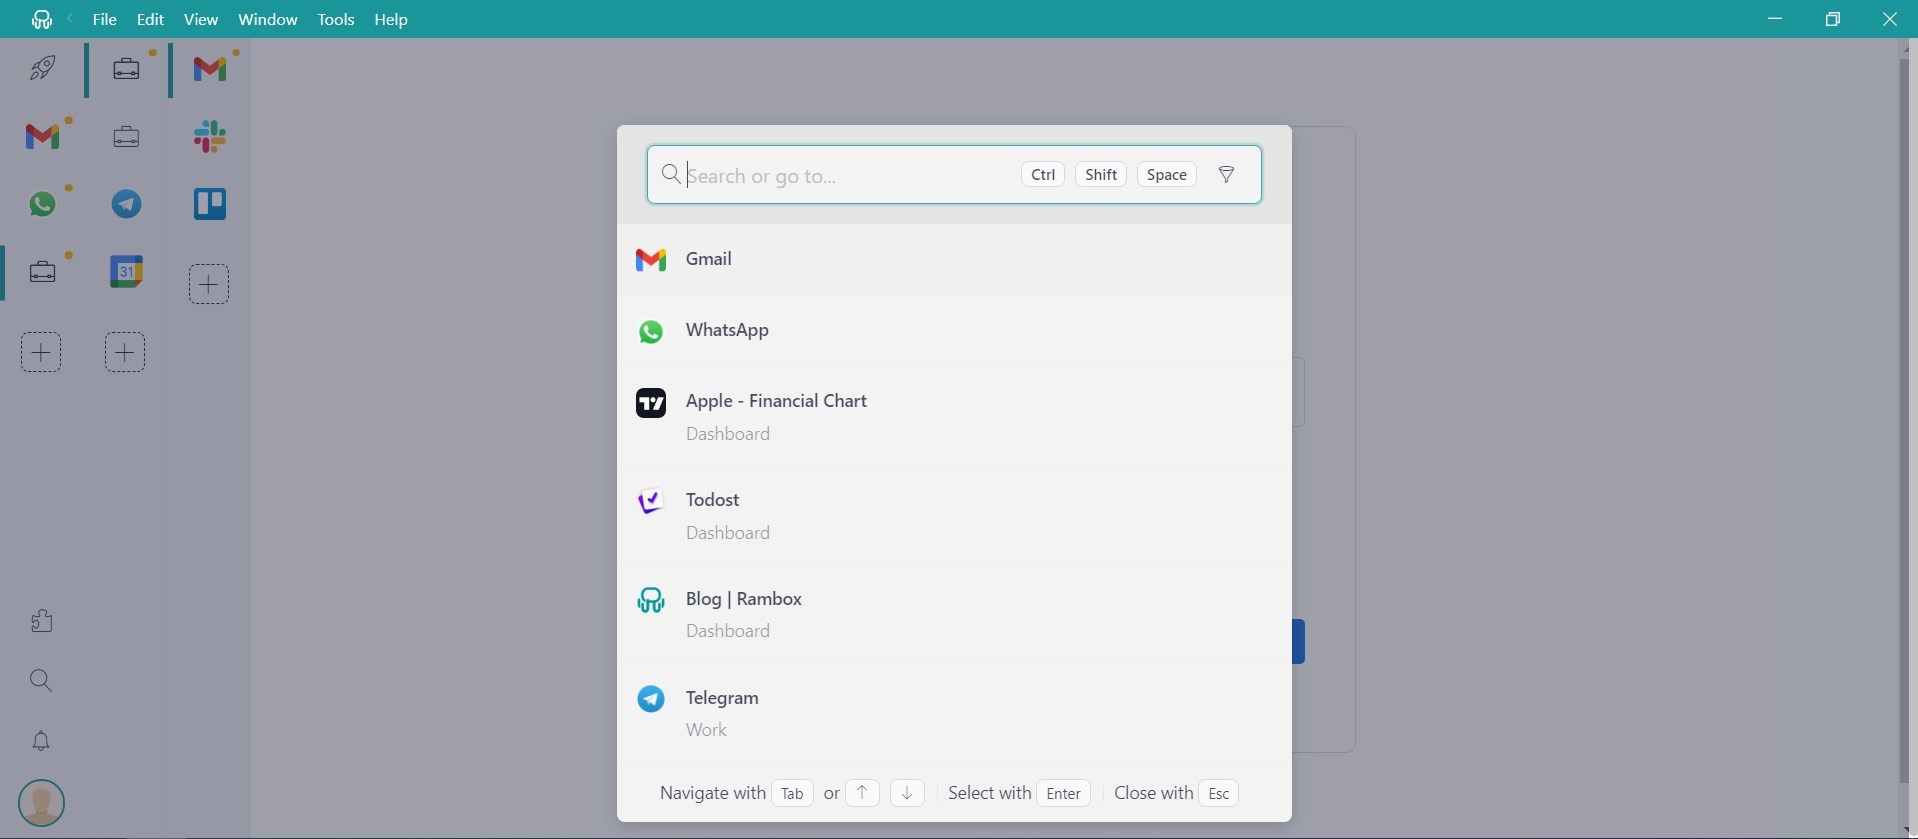Open the Telegram sidebar icon
Image resolution: width=1918 pixels, height=839 pixels.
[126, 204]
